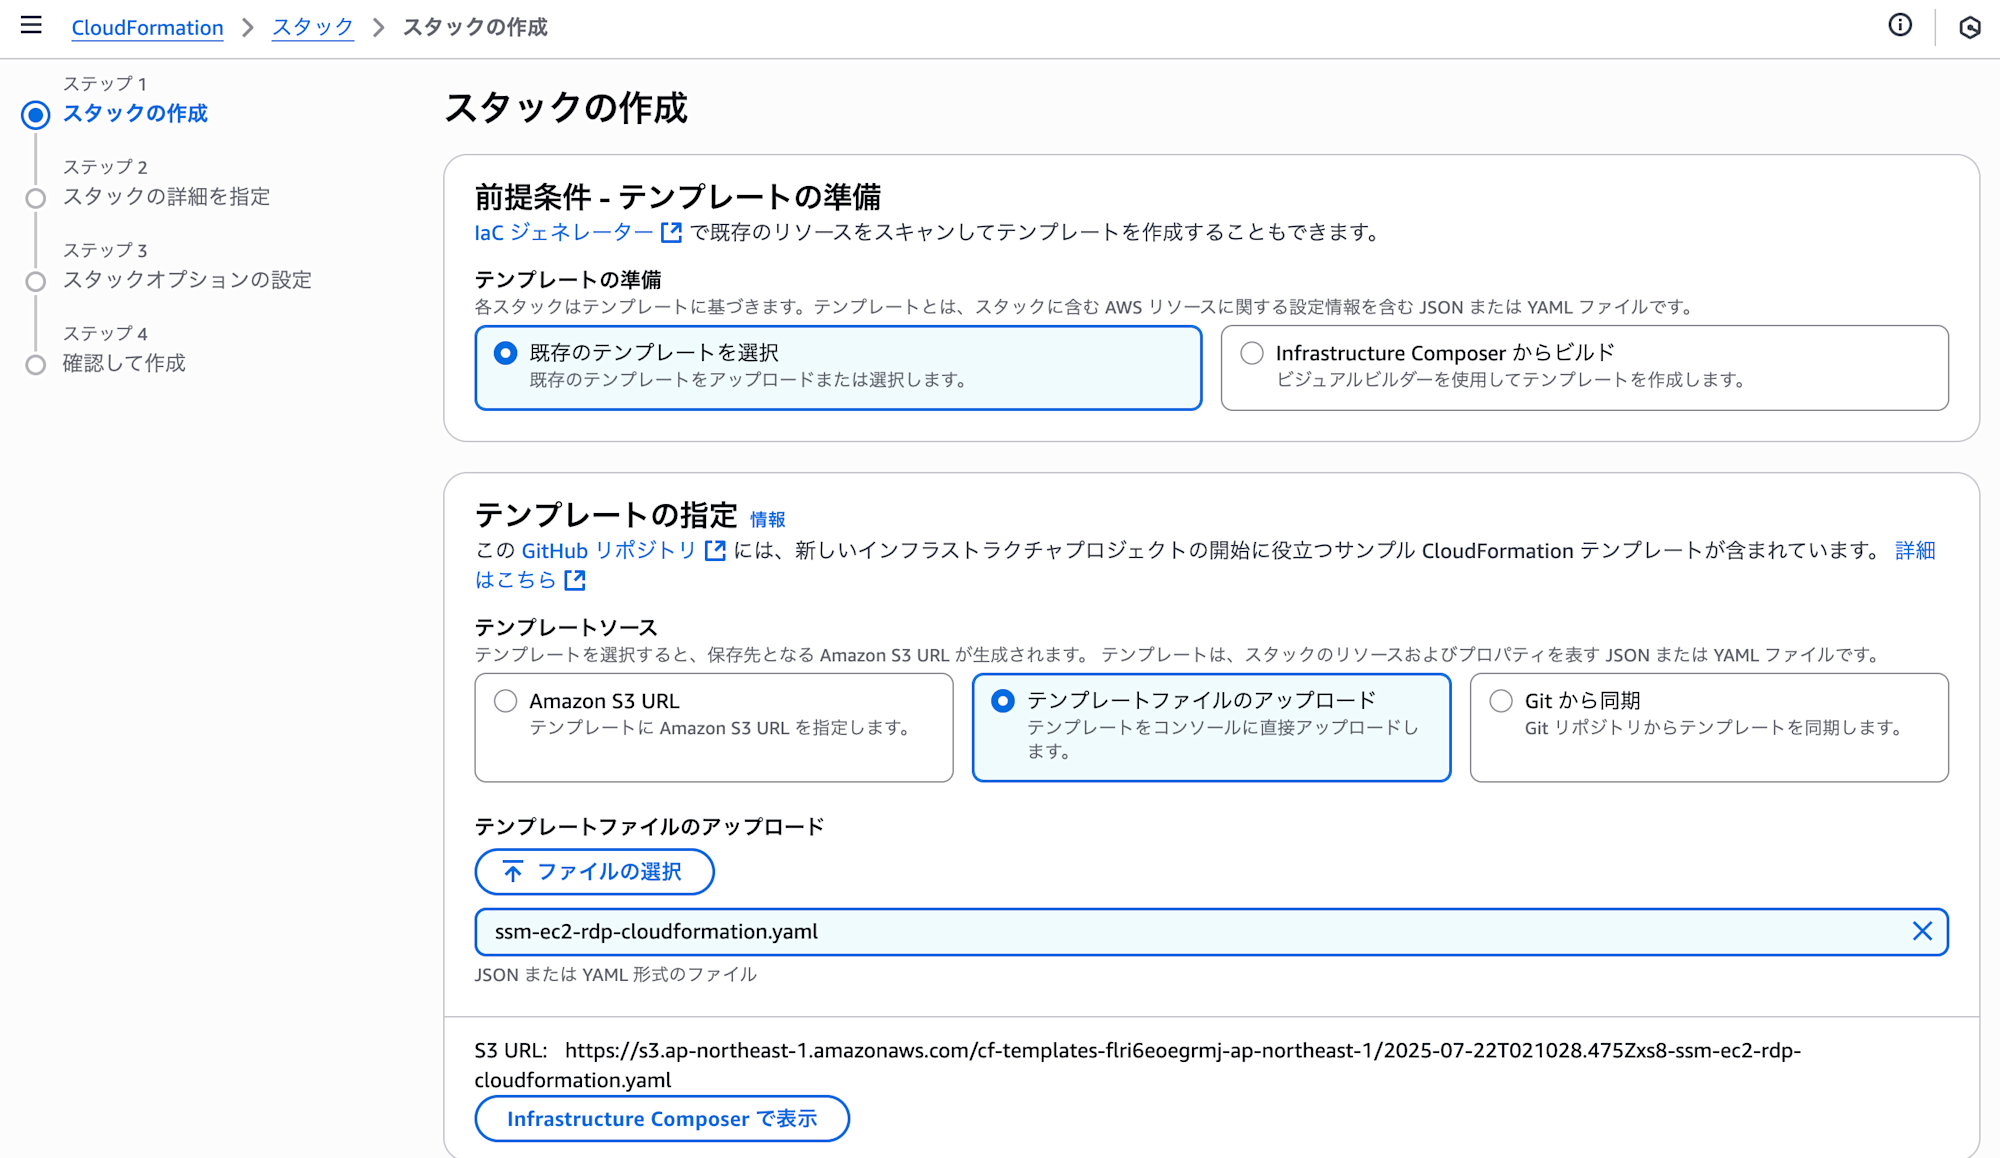
Task: Click Infrastructure Composer で表示 button
Action: [662, 1118]
